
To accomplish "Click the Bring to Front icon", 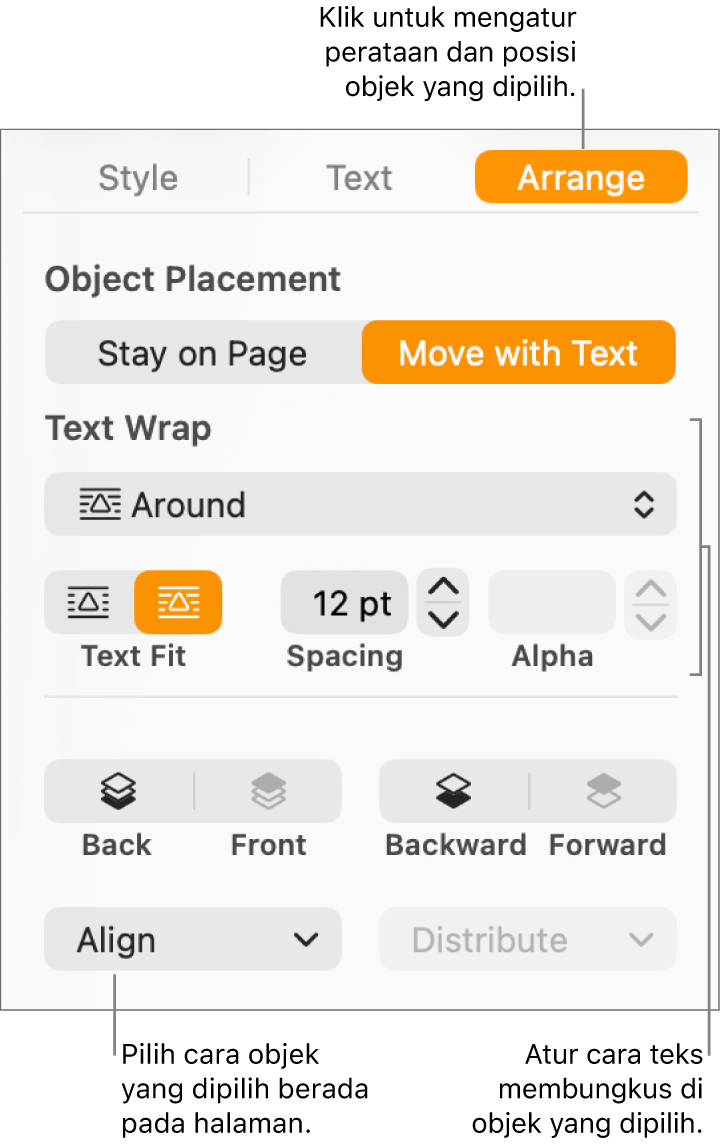I will click(268, 791).
